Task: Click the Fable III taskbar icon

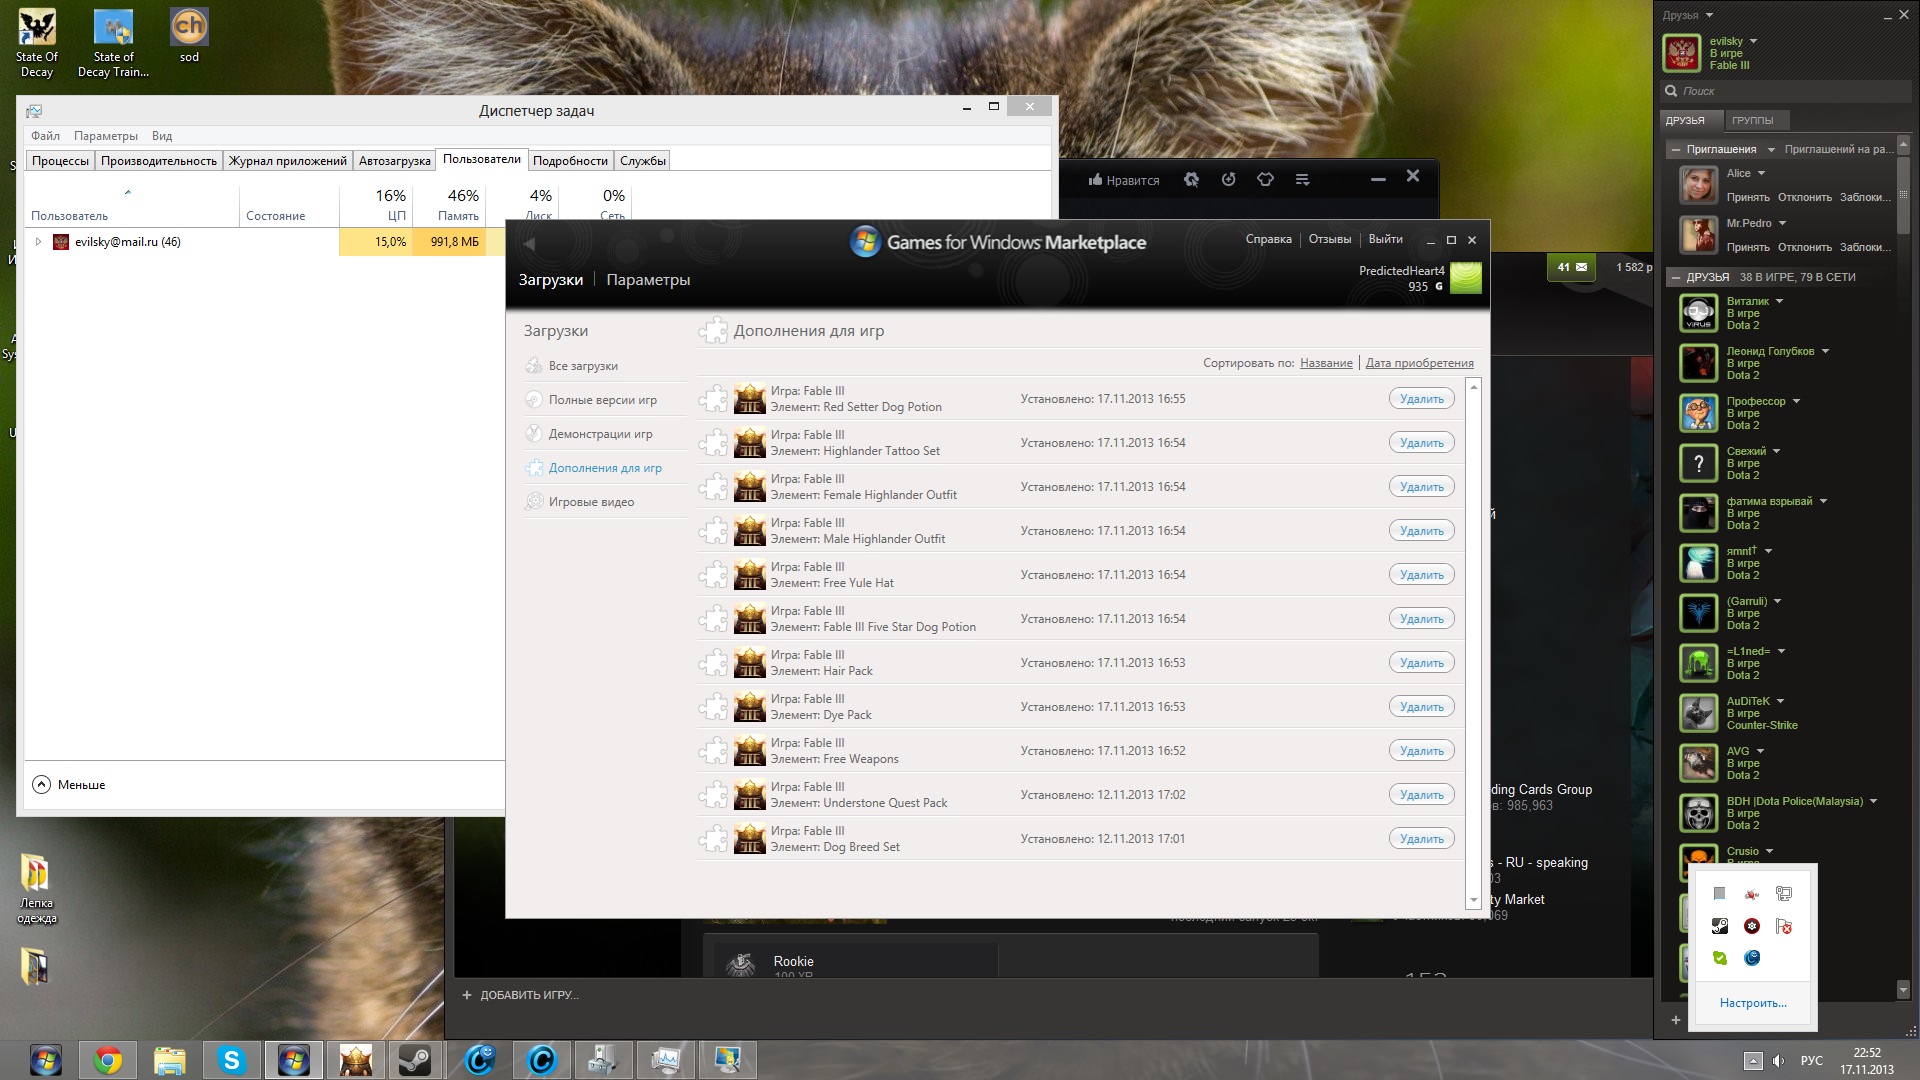Action: [x=355, y=1060]
